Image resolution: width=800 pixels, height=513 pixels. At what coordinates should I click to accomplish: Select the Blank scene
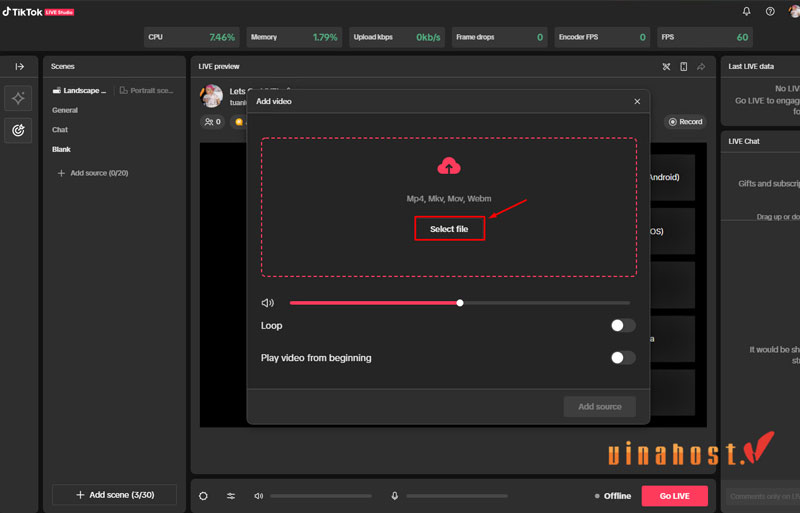[61, 149]
